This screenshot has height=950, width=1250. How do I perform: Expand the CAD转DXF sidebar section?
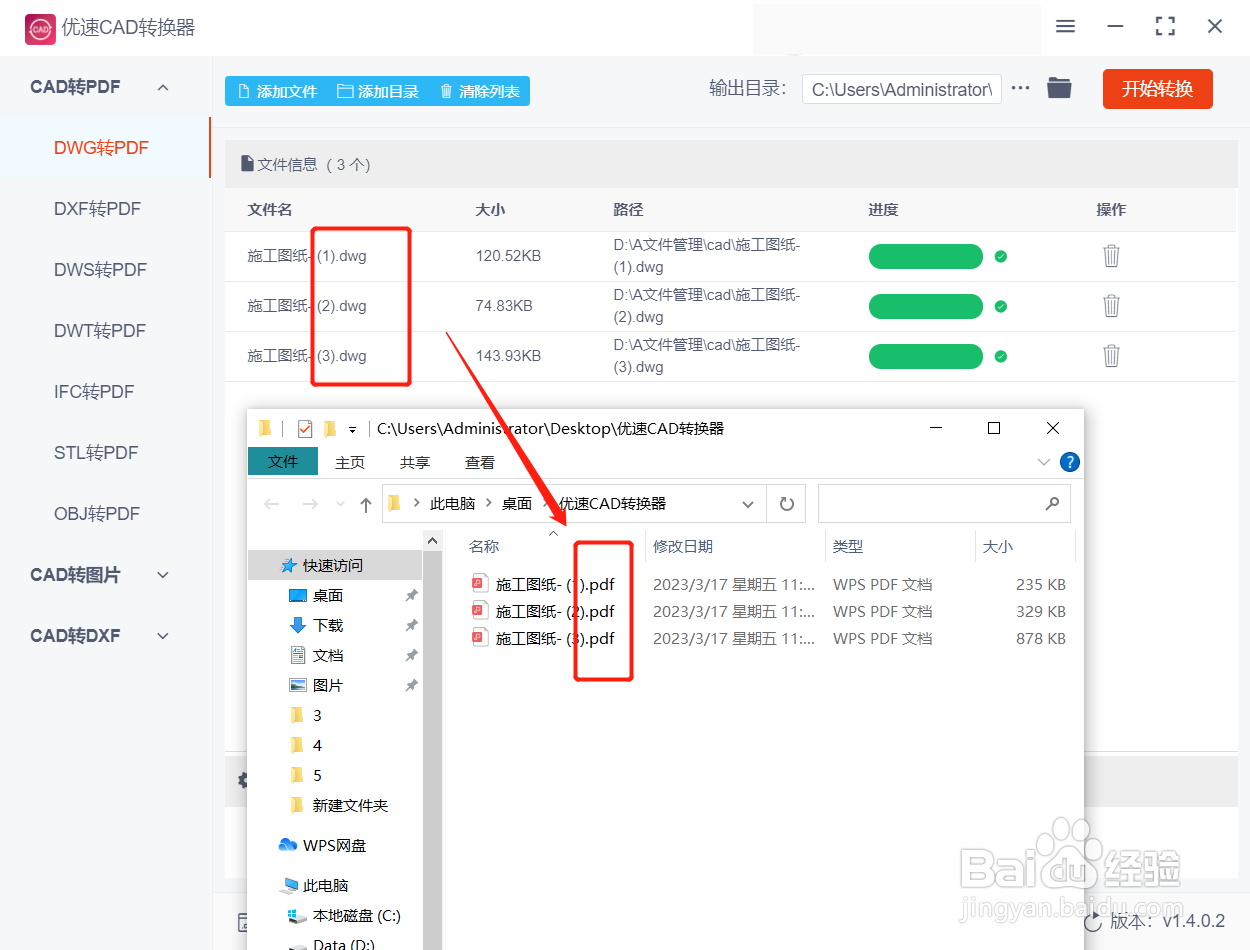163,636
